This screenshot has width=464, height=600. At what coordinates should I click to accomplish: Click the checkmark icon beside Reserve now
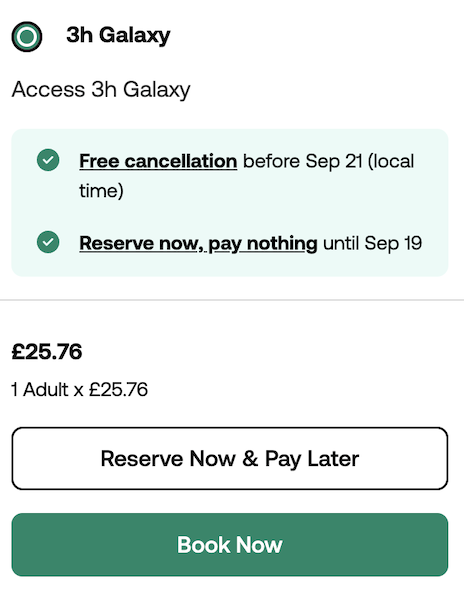[48, 242]
